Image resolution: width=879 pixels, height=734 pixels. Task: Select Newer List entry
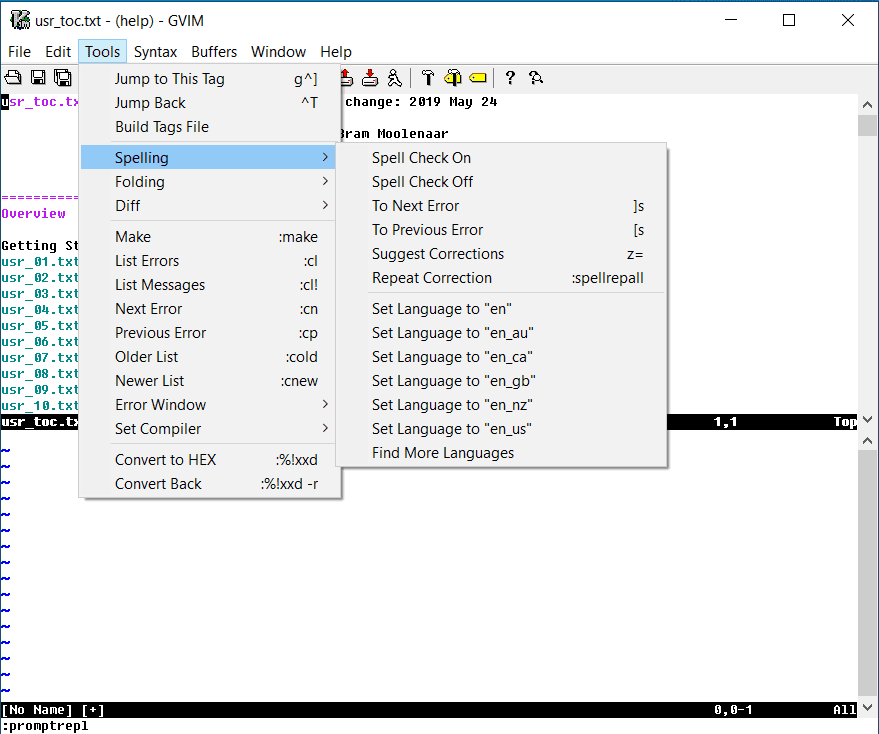(x=208, y=381)
